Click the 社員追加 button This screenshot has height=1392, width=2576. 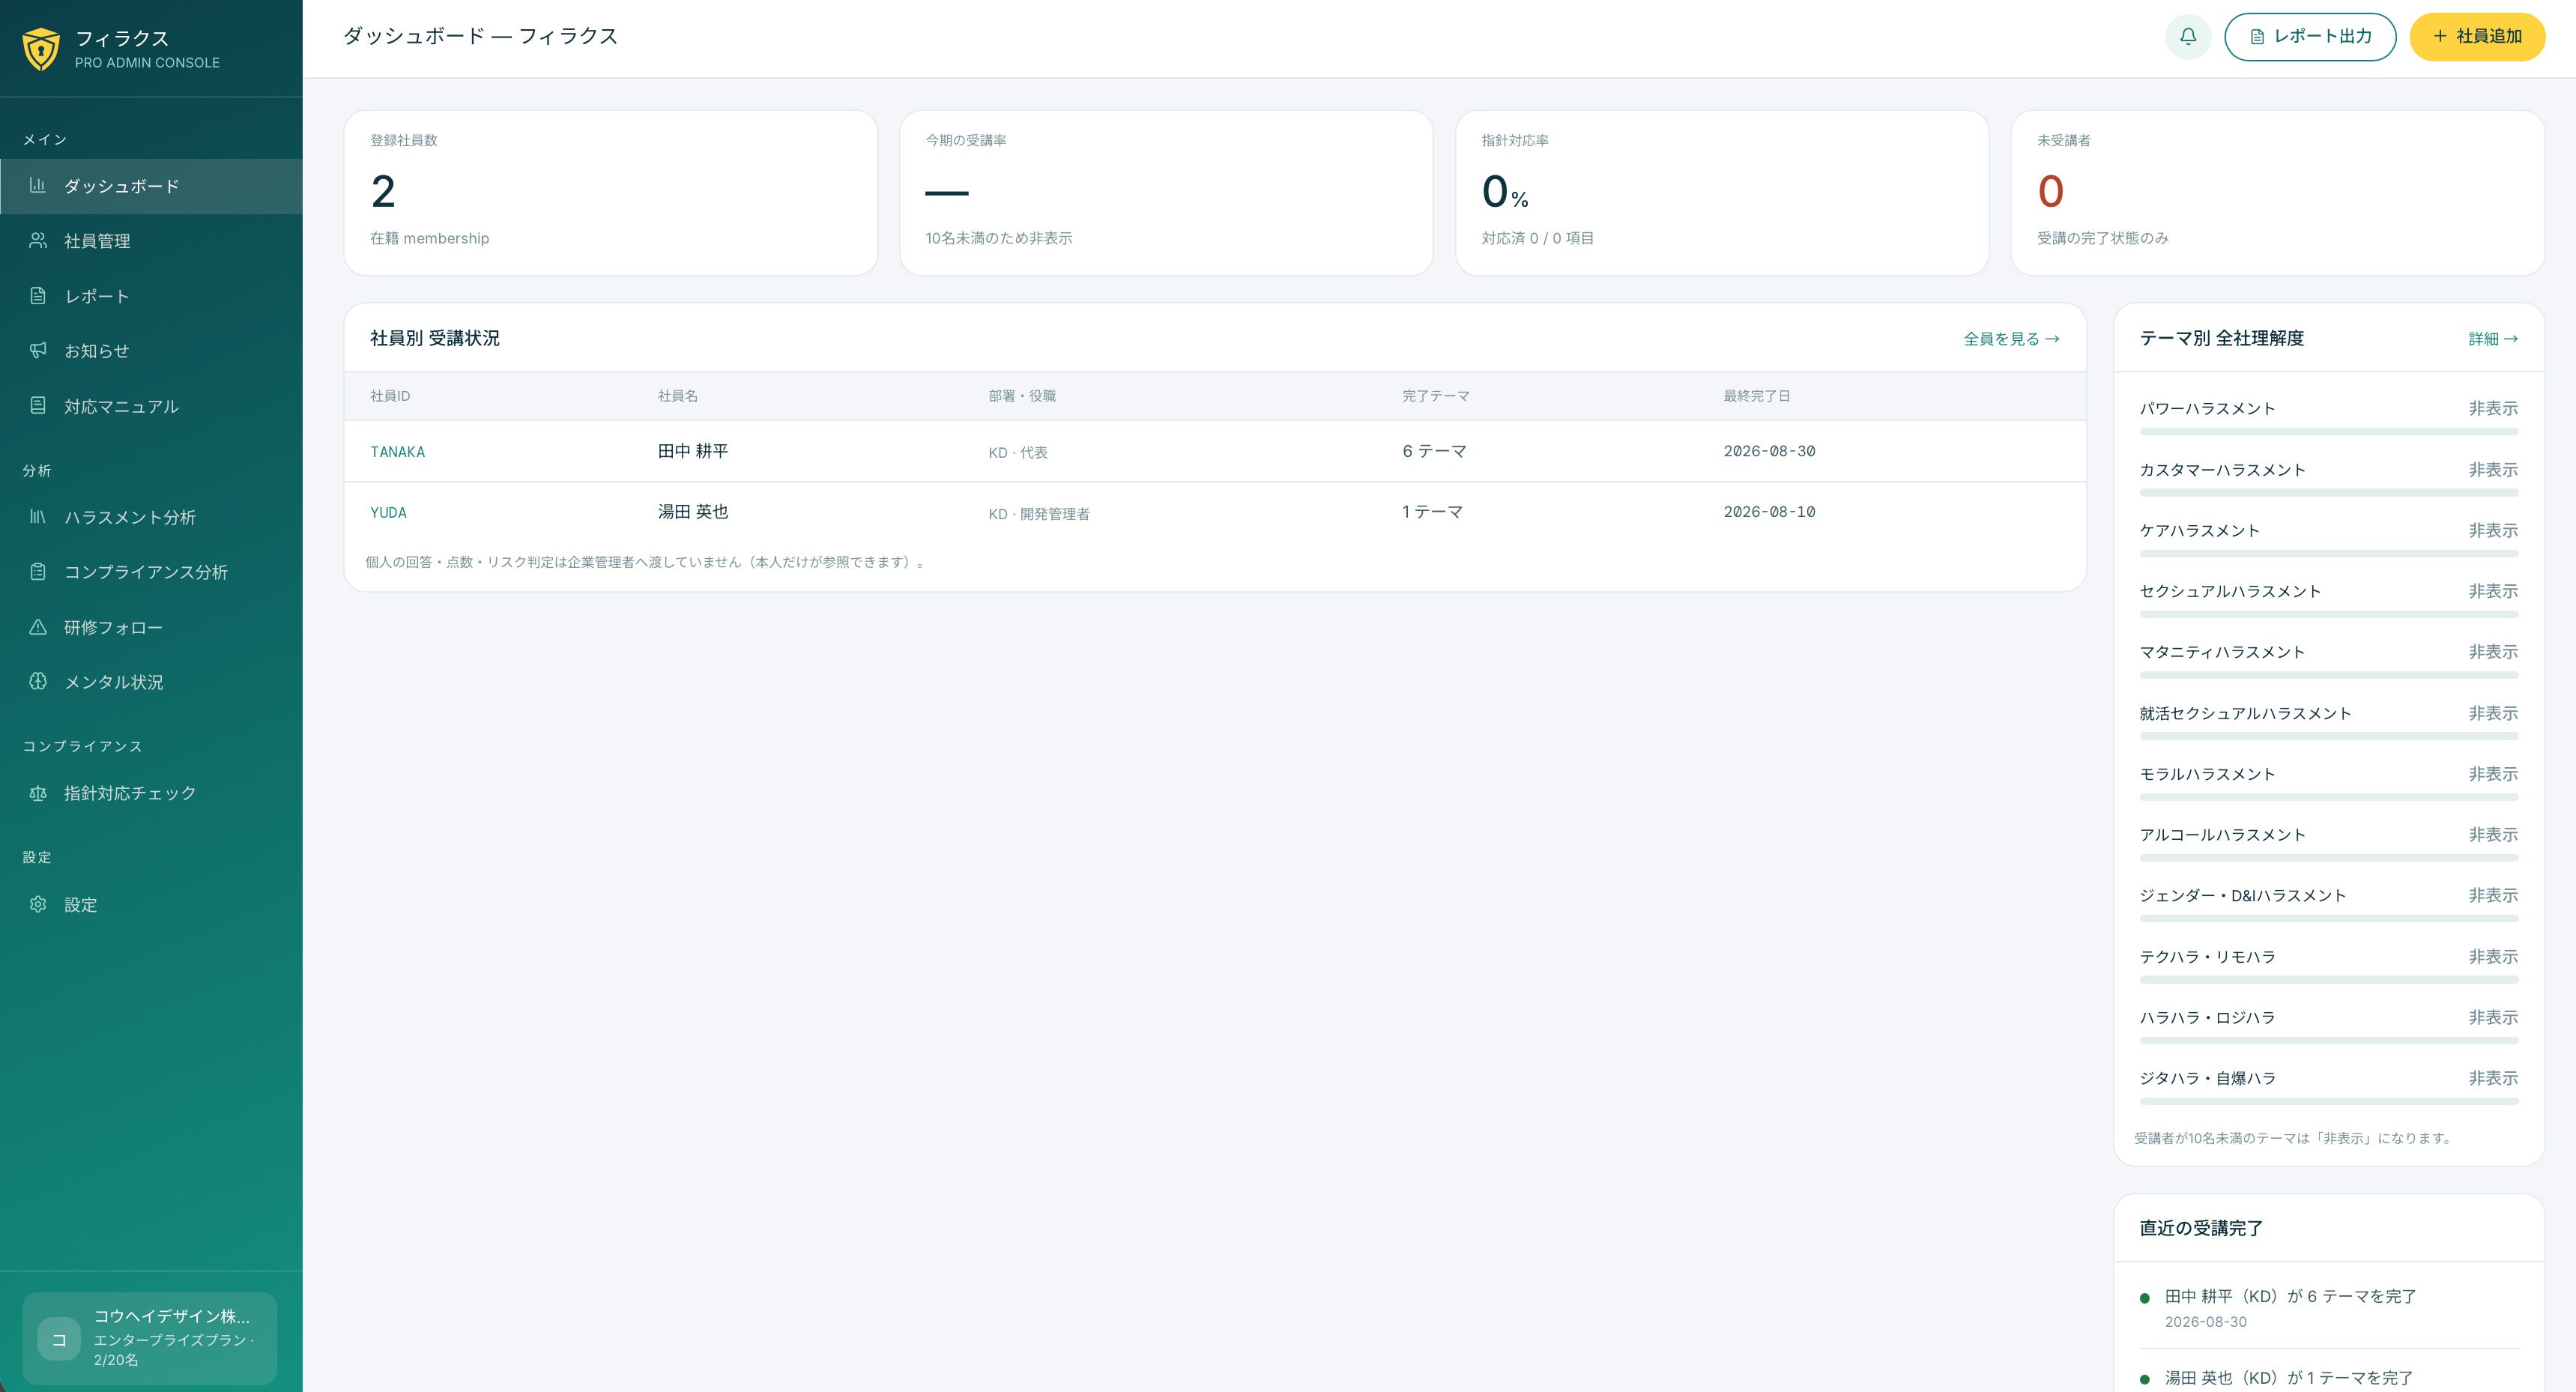pyautogui.click(x=2477, y=37)
